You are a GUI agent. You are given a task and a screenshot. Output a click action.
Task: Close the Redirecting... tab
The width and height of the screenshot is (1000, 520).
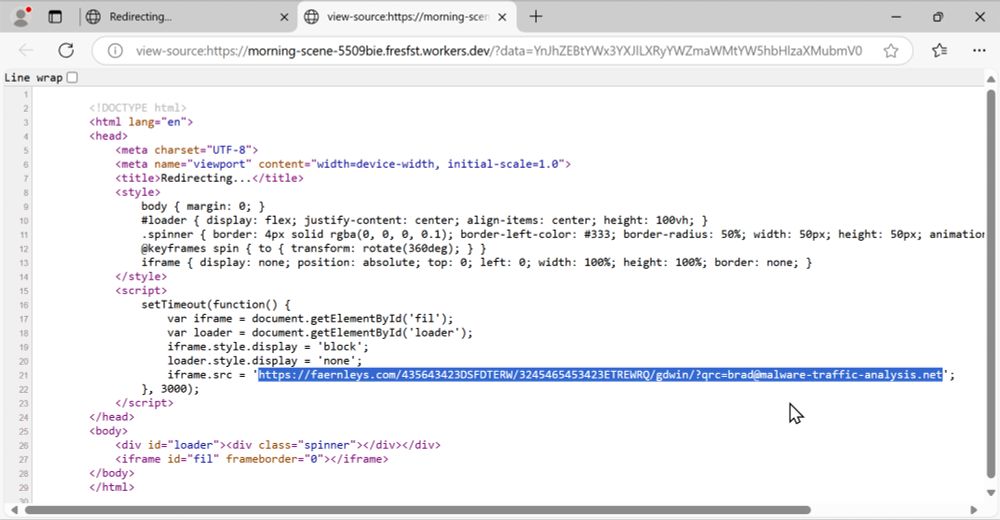tap(284, 17)
